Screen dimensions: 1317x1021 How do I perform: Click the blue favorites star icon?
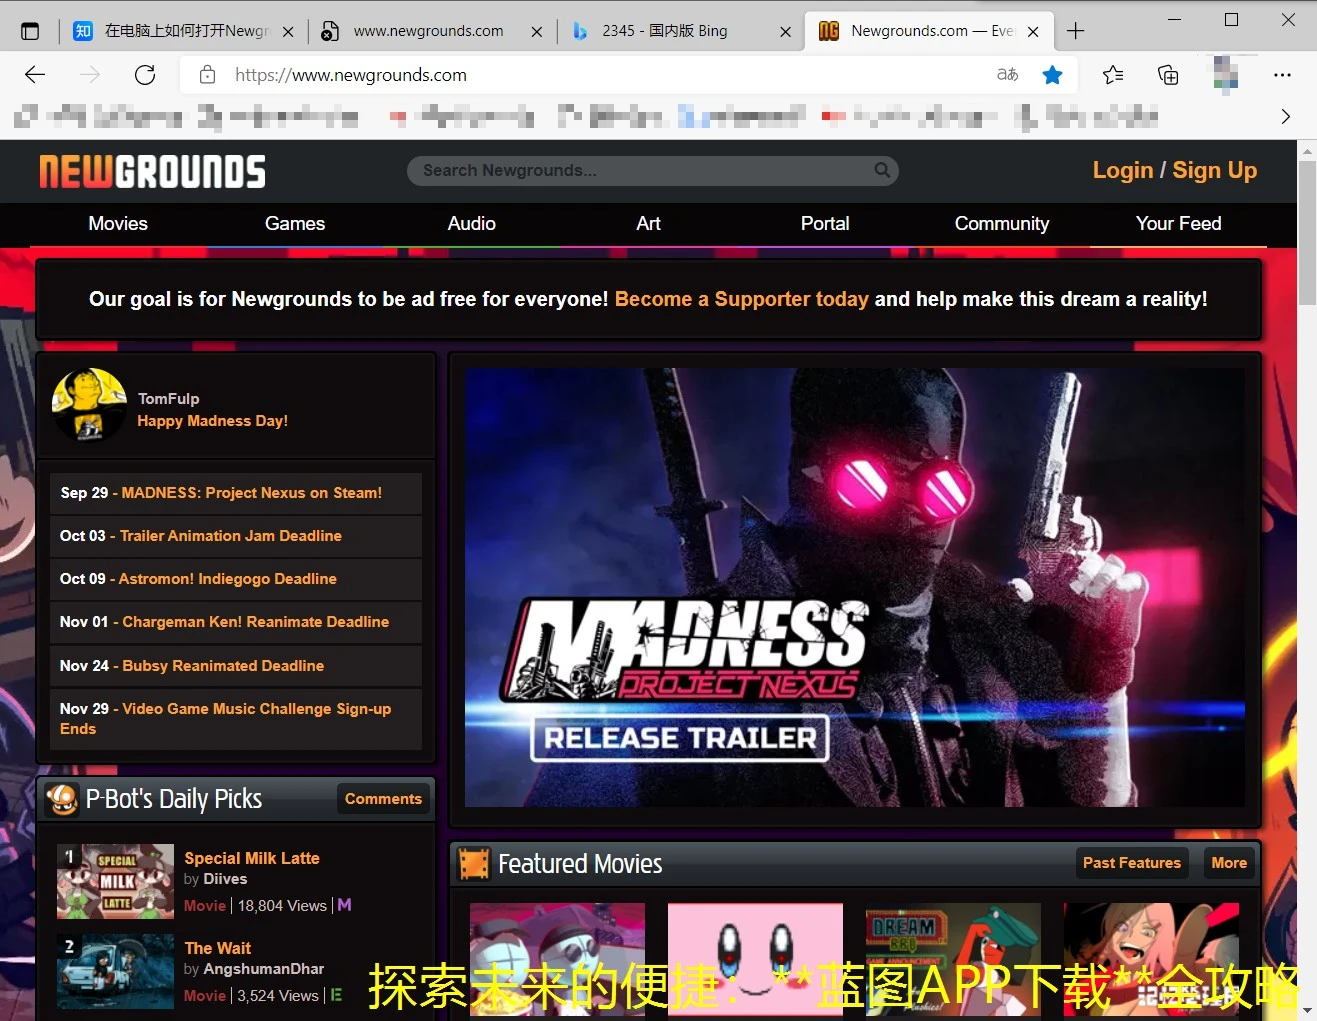[x=1052, y=75]
